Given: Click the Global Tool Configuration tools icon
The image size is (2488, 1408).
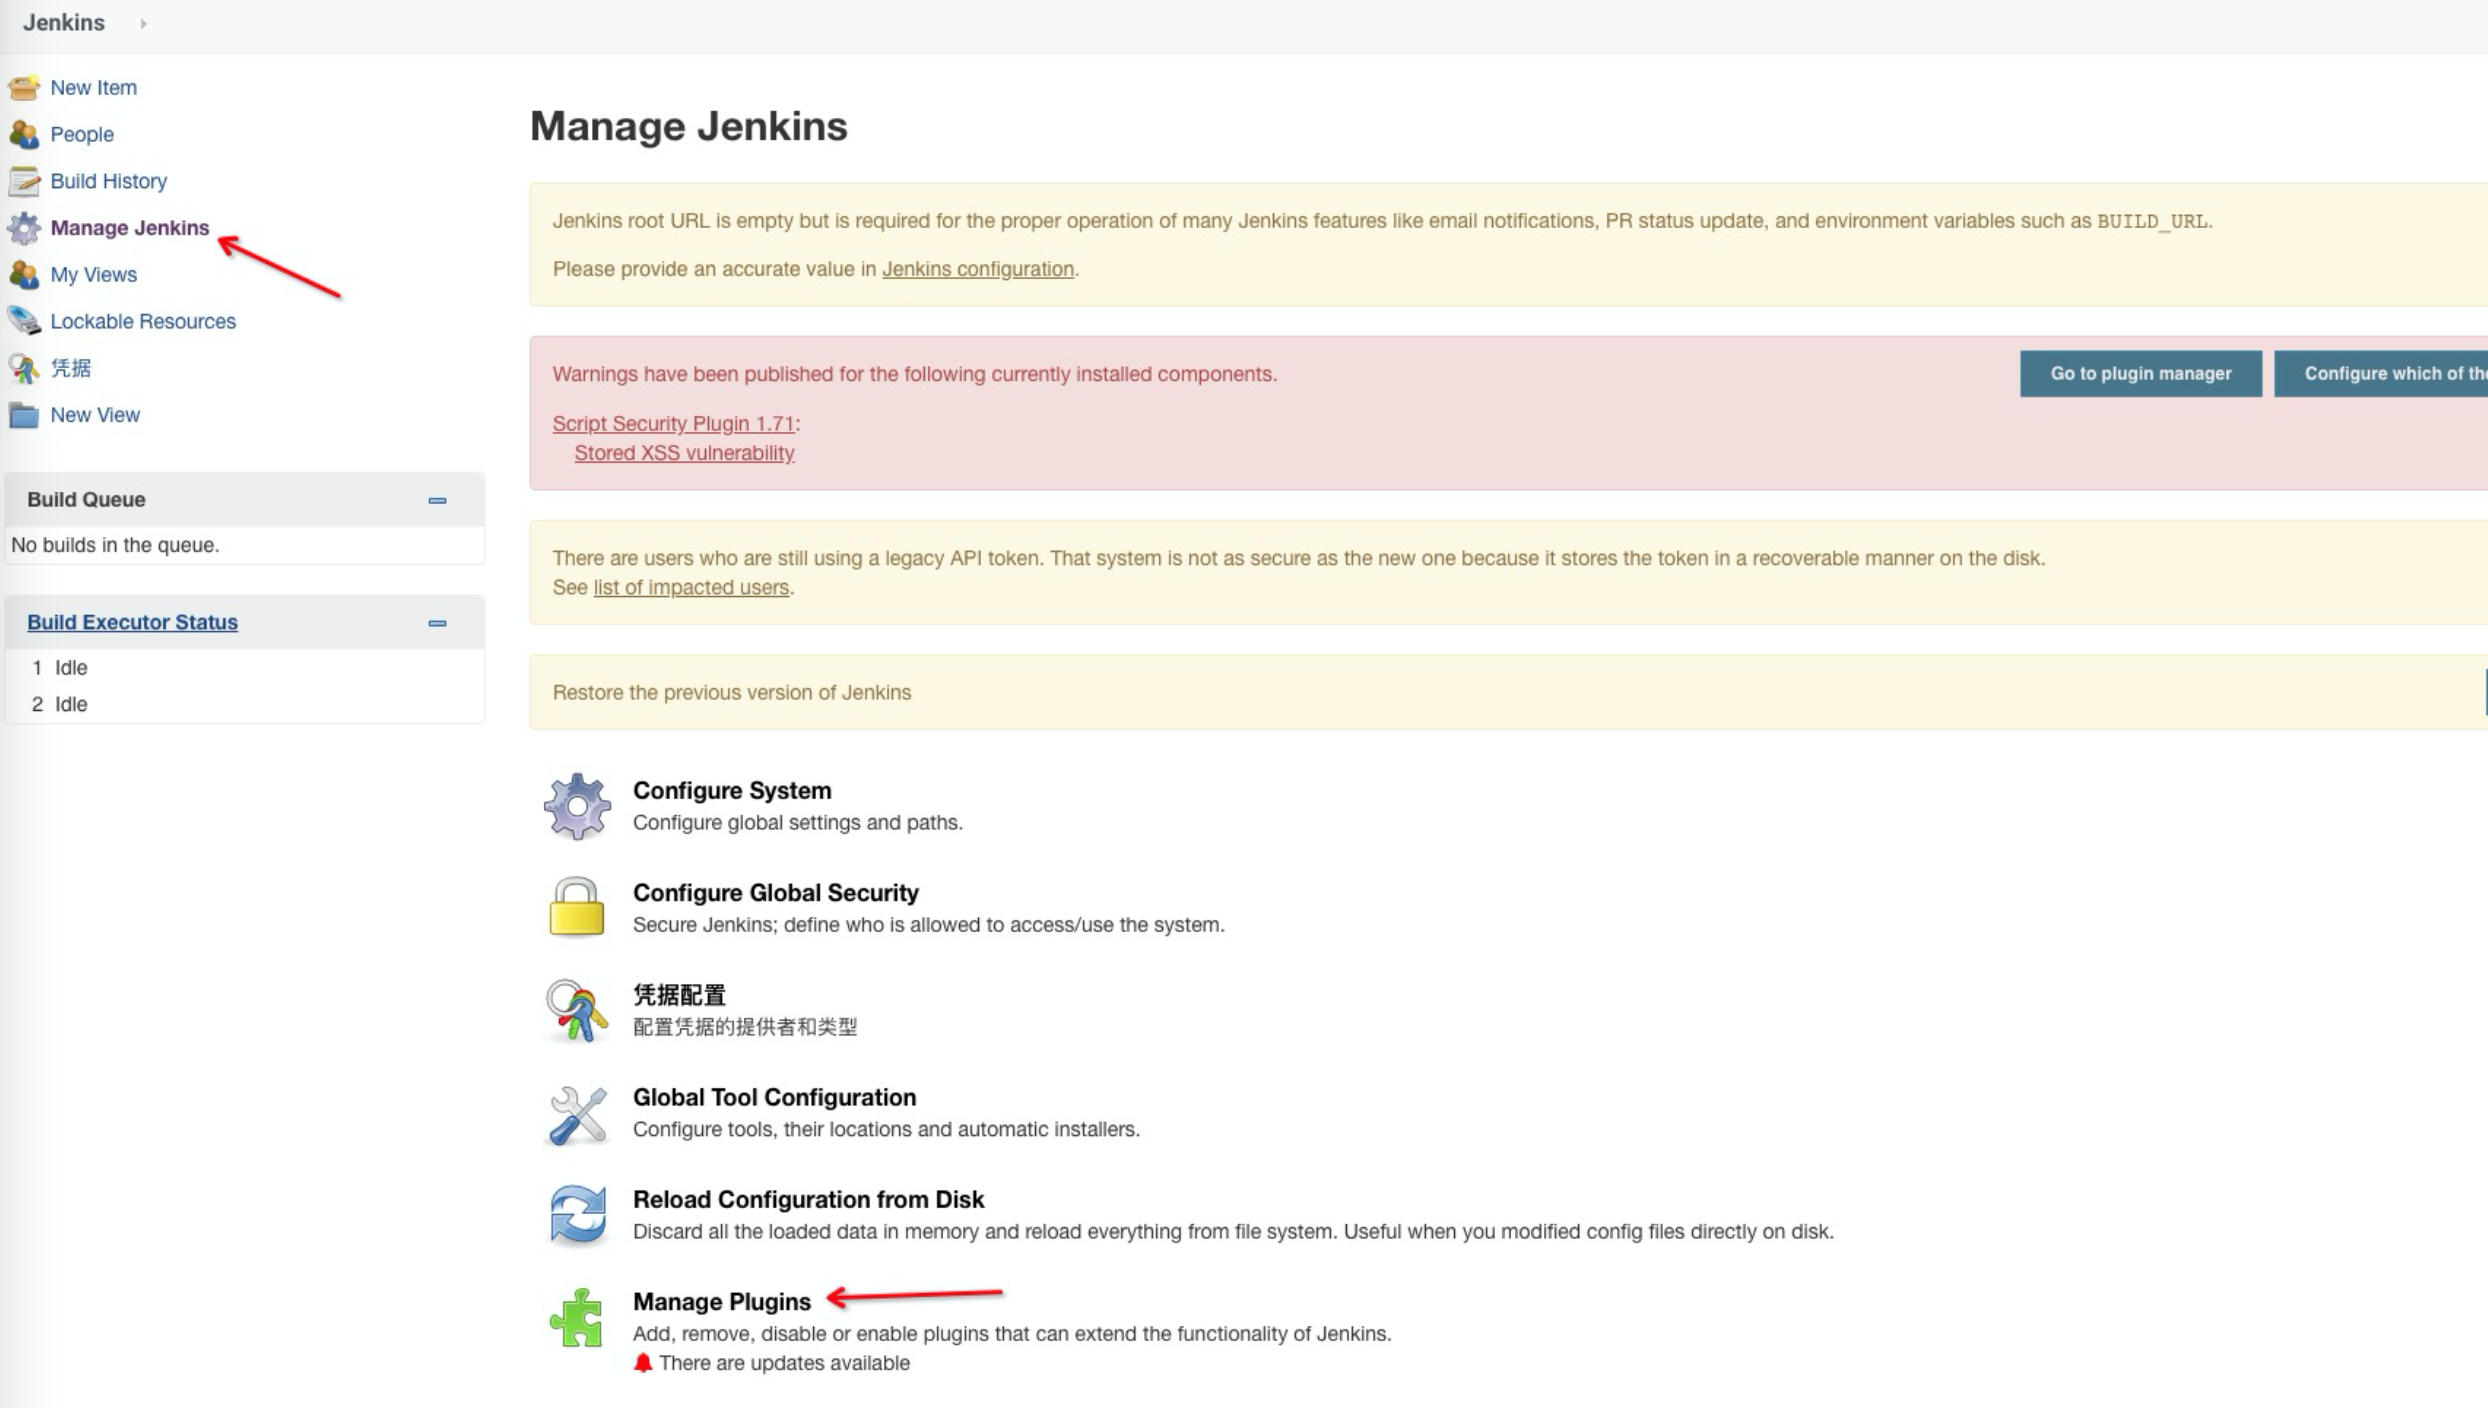Looking at the screenshot, I should [577, 1114].
